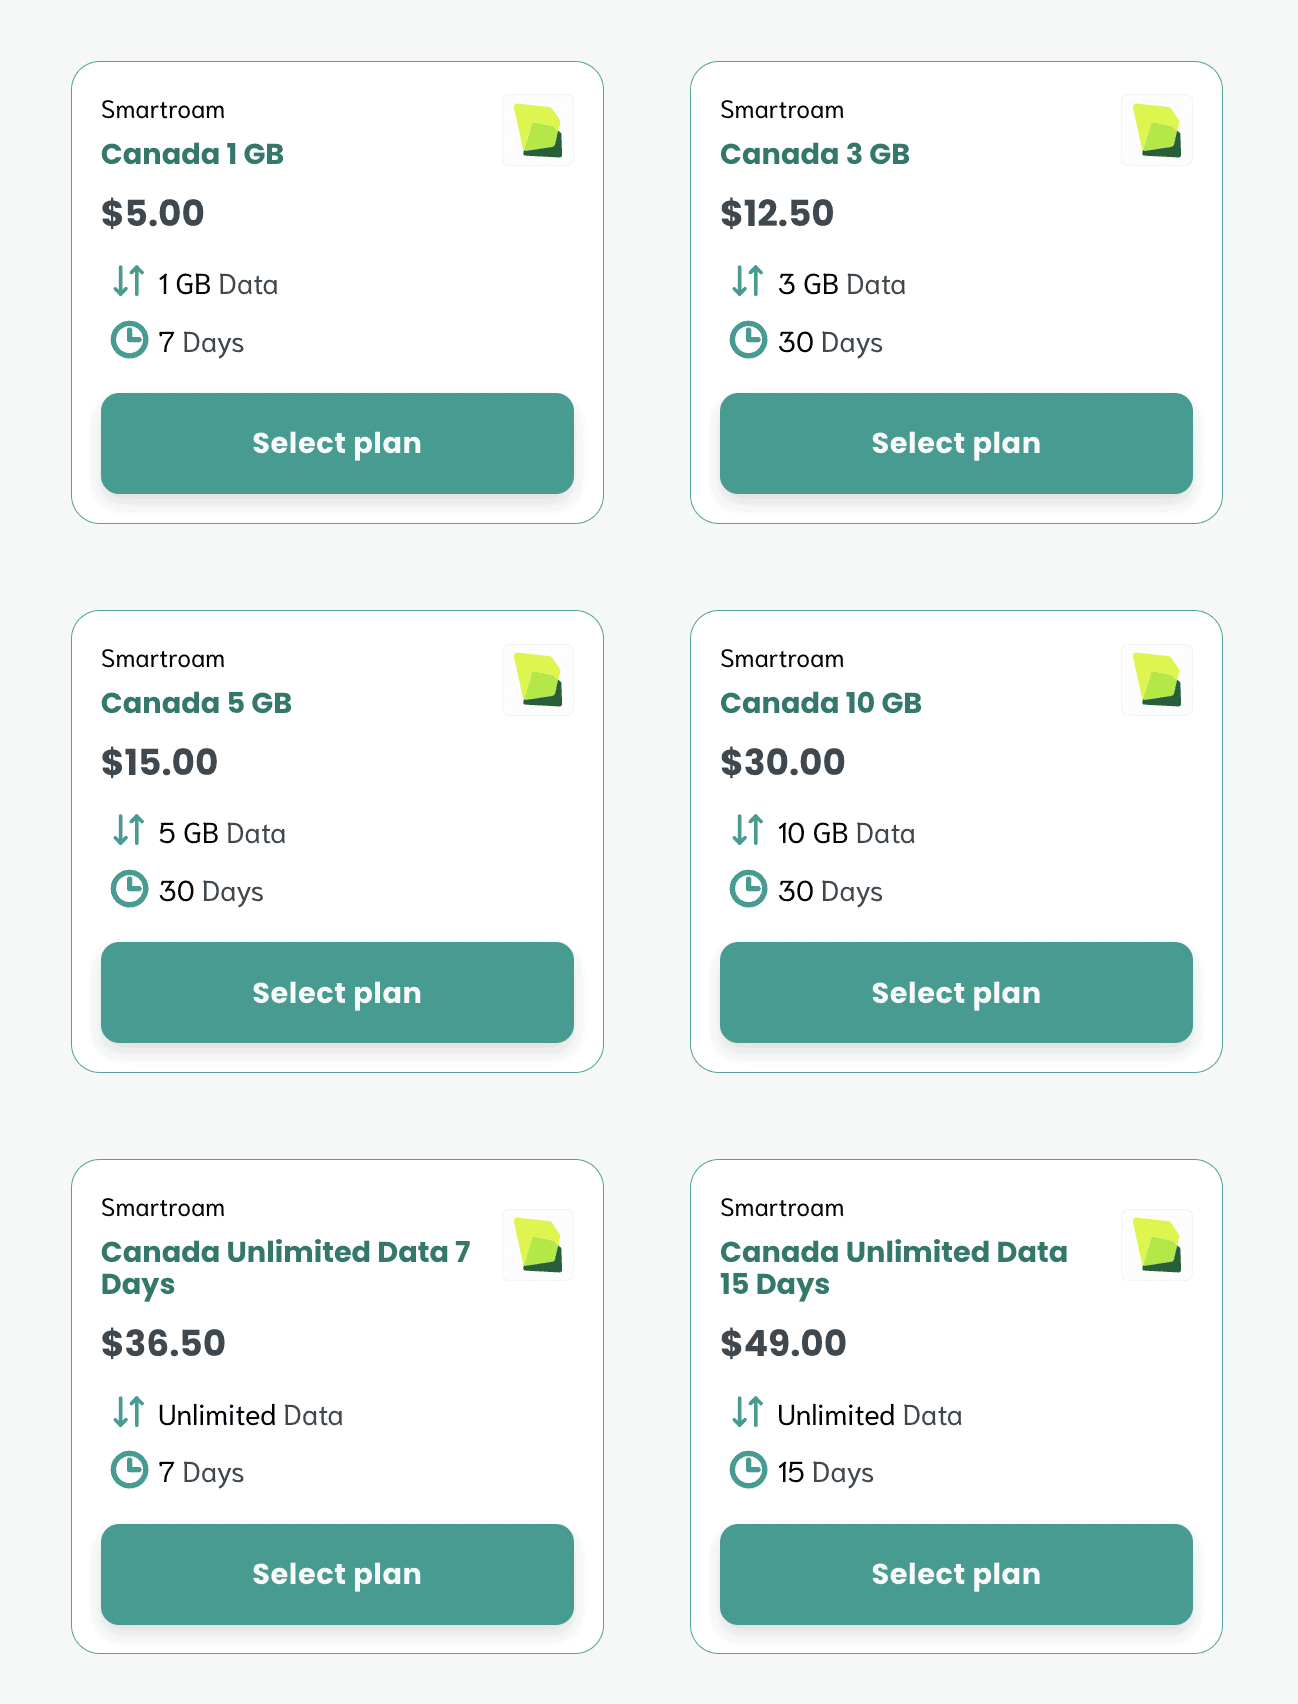Click the clock icon next to 7 Days on Canada 1 GB
The width and height of the screenshot is (1298, 1704).
tap(128, 340)
